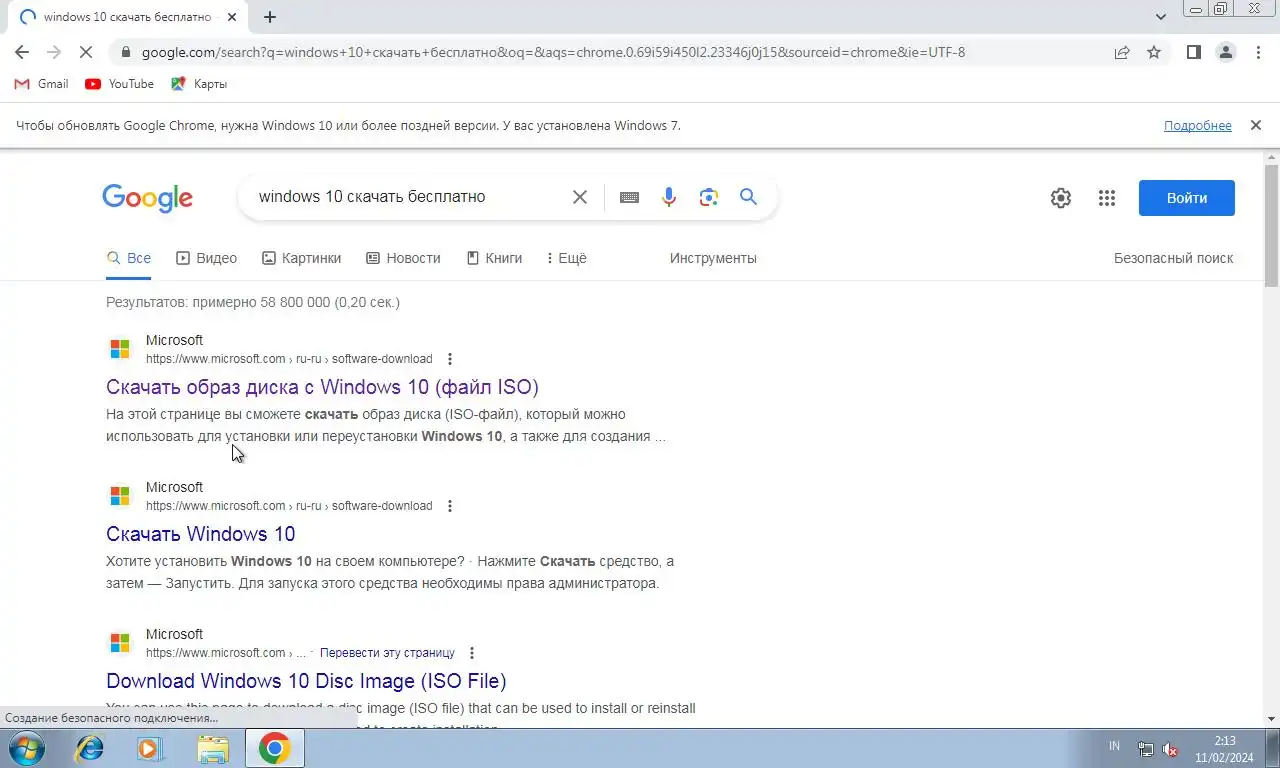Search by image with Google Lens
This screenshot has width=1280, height=768.
tap(709, 197)
